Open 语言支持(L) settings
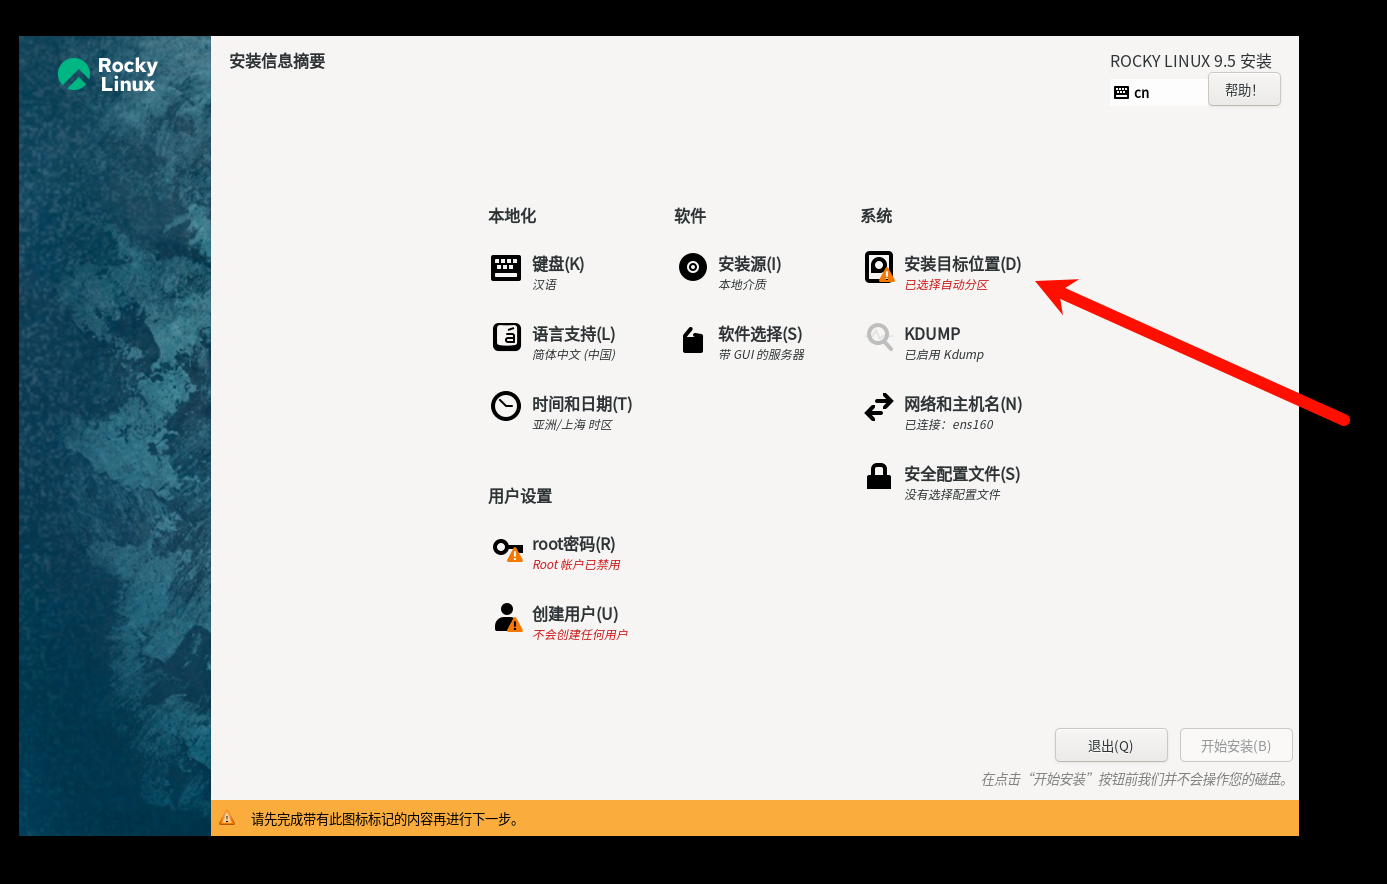 (x=574, y=334)
